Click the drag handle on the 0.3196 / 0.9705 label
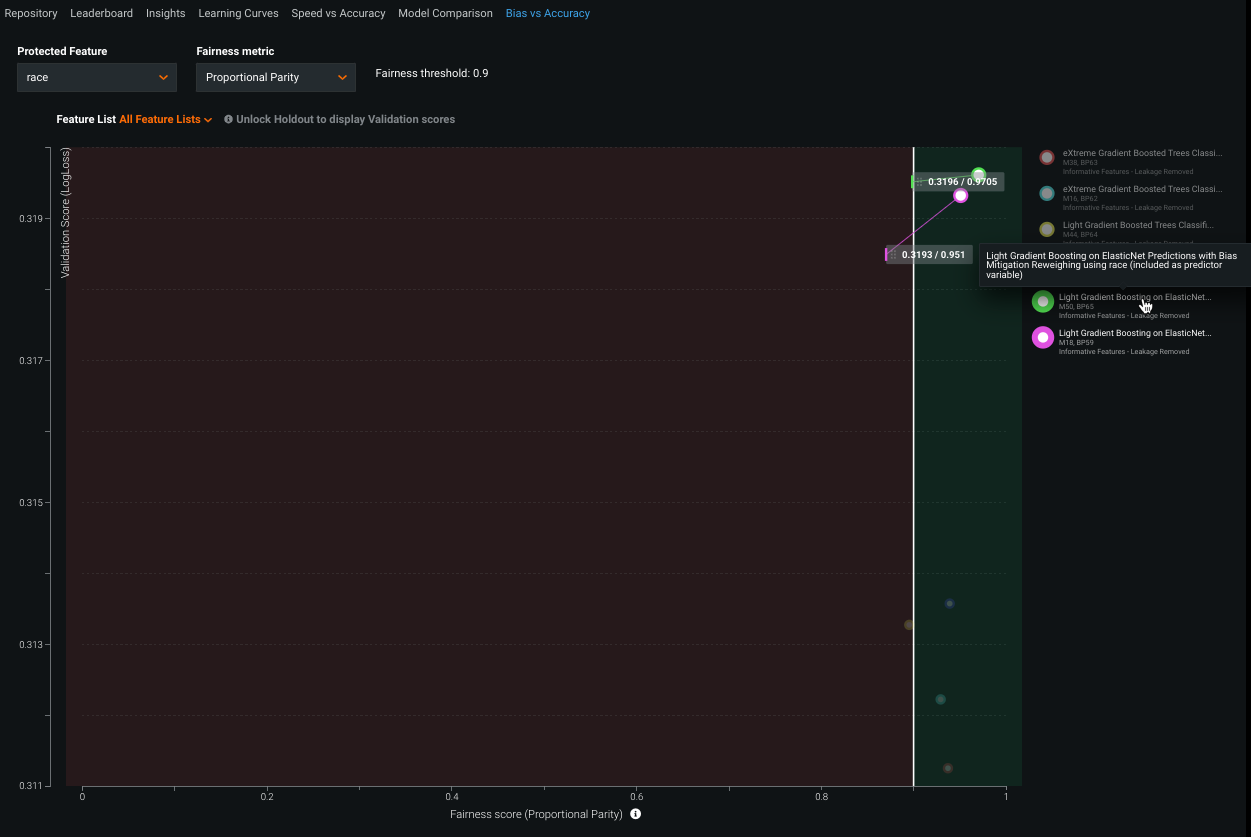Viewport: 1251px width, 837px height. 919,182
